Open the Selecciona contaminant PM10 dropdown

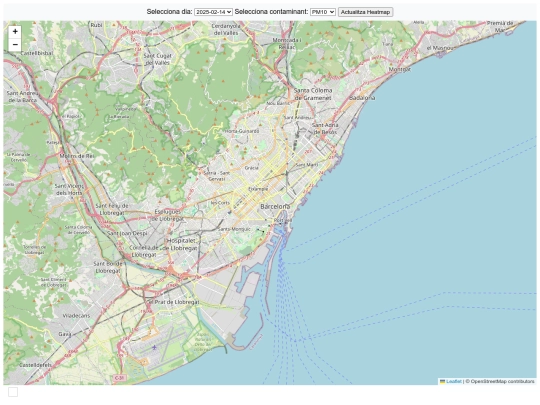click(x=323, y=12)
